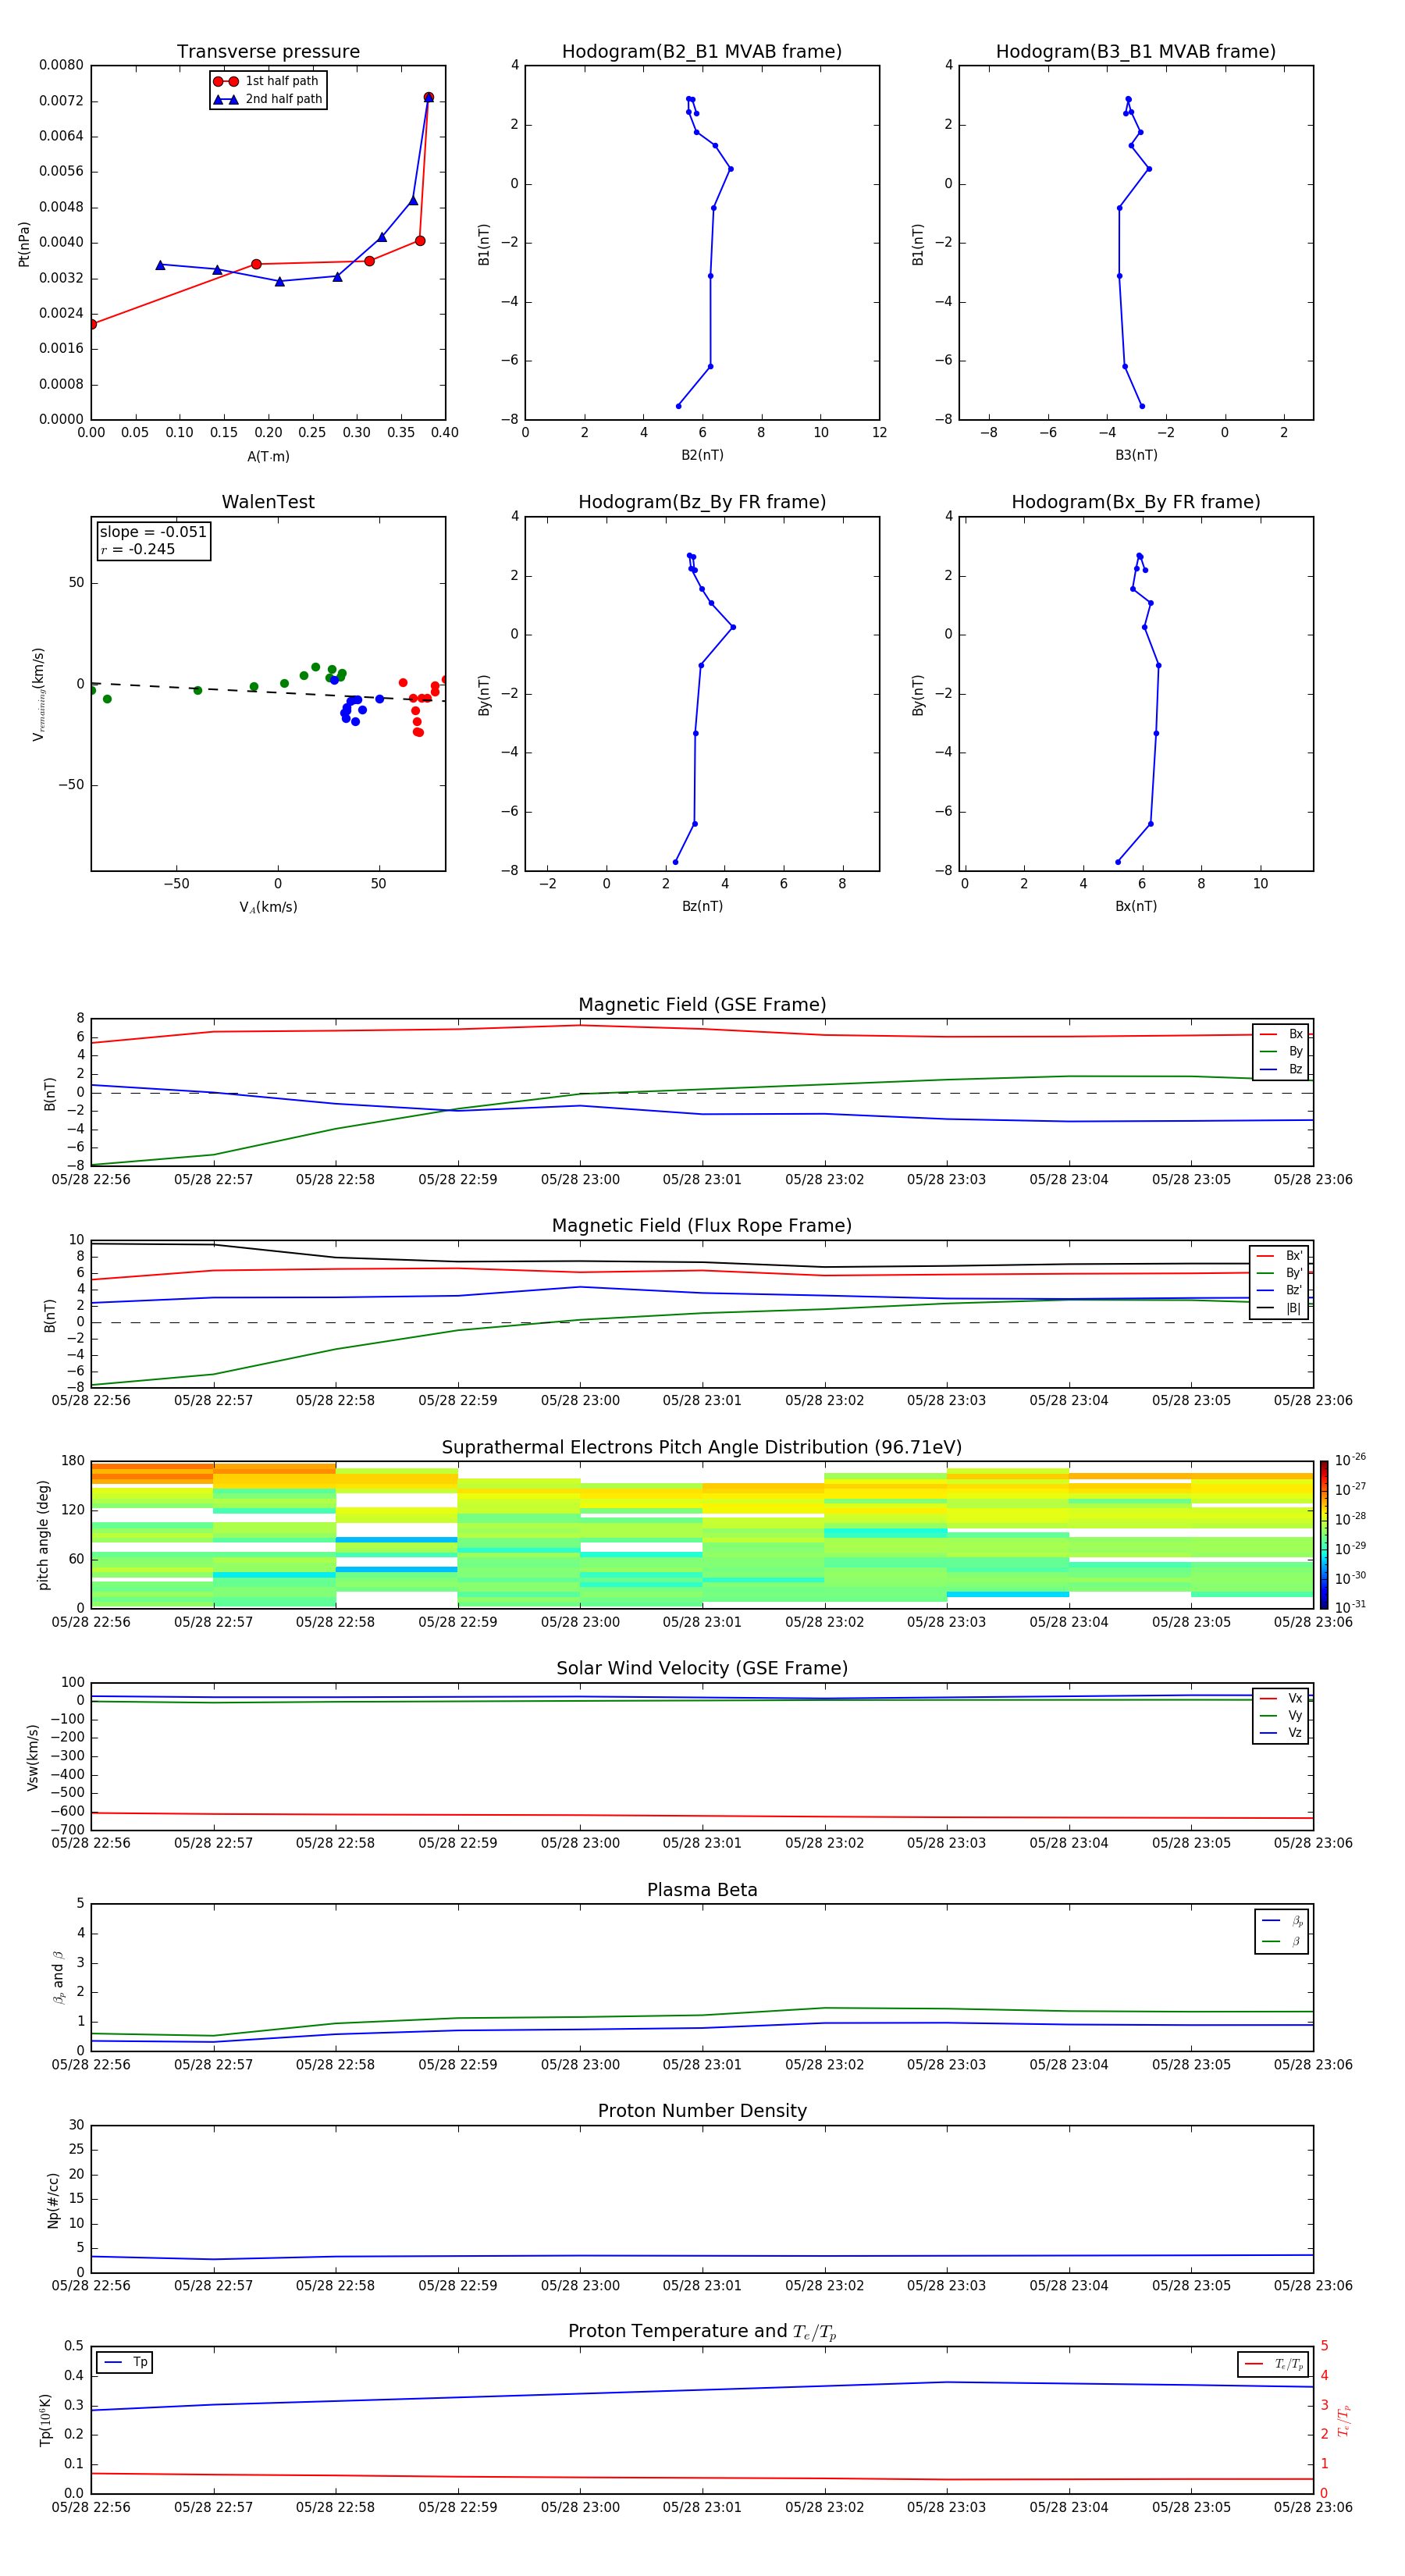Click the 'WalenTest' plot title
The width and height of the screenshot is (1405, 2576).
(268, 502)
